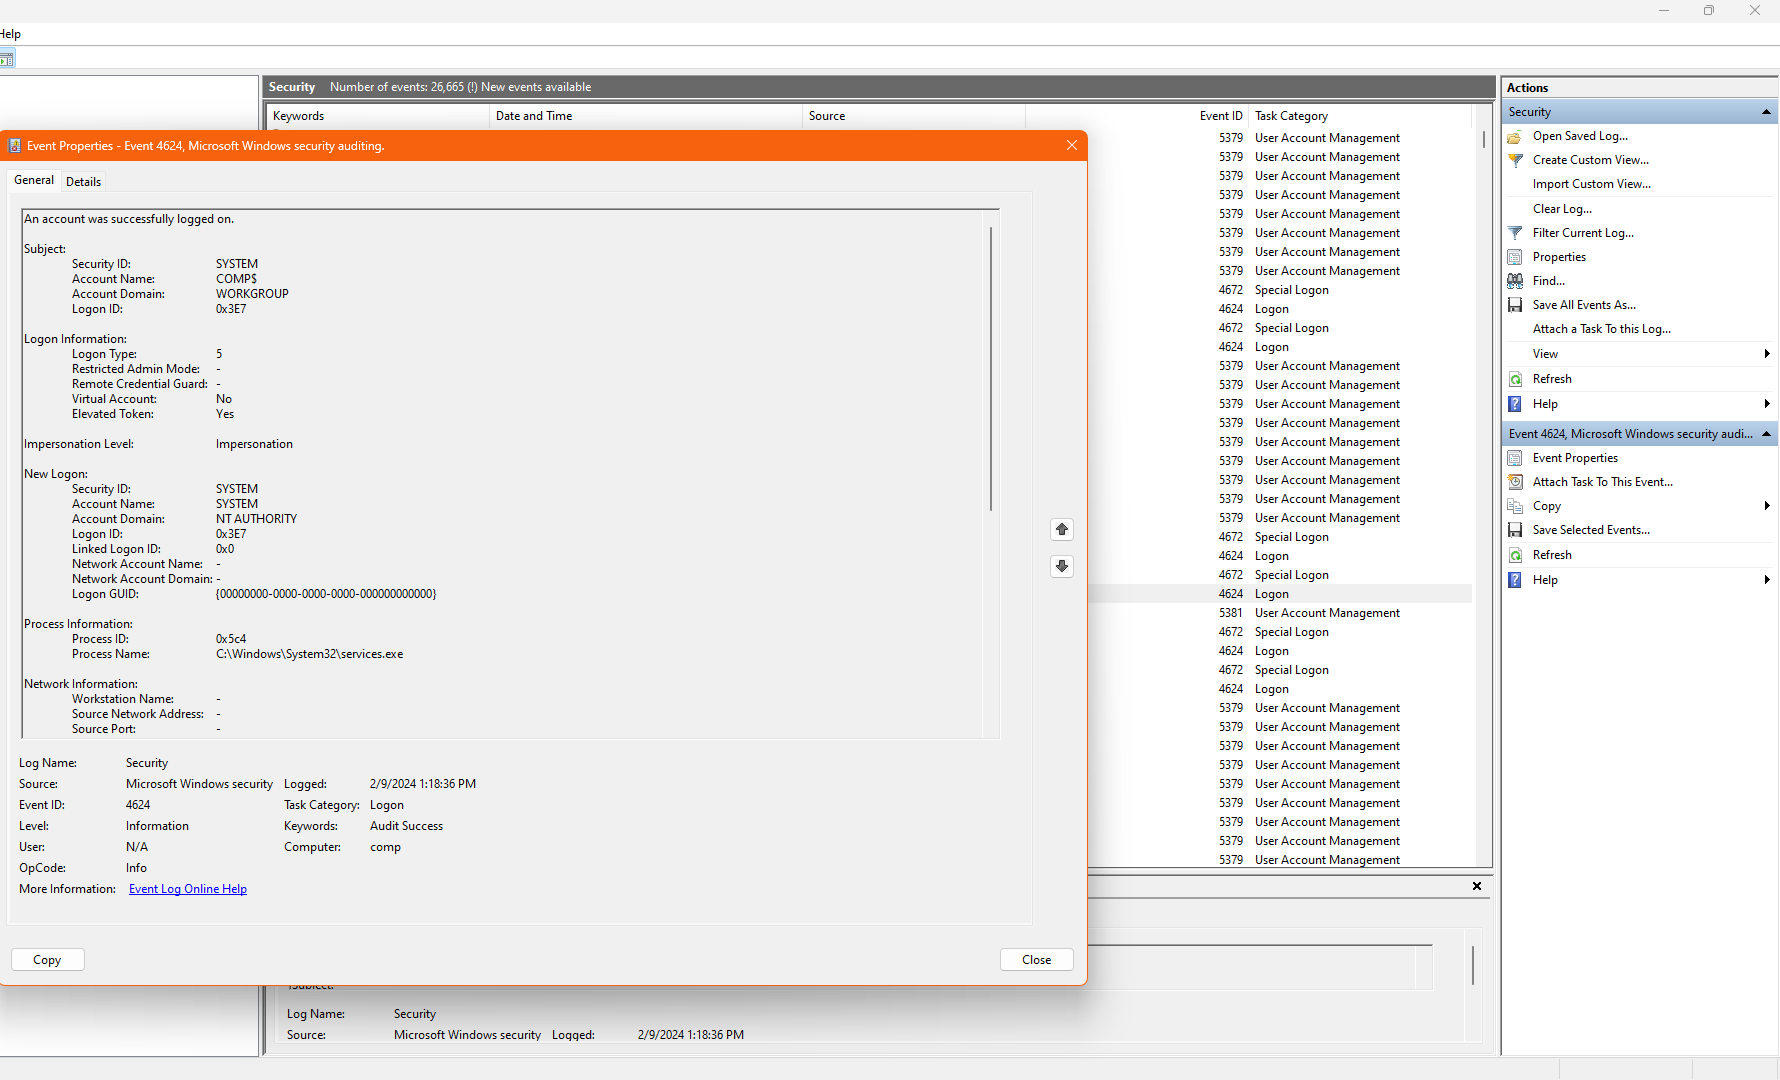Screen dimensions: 1780x1080
Task: Expand the View submenu arrow
Action: tap(1767, 354)
